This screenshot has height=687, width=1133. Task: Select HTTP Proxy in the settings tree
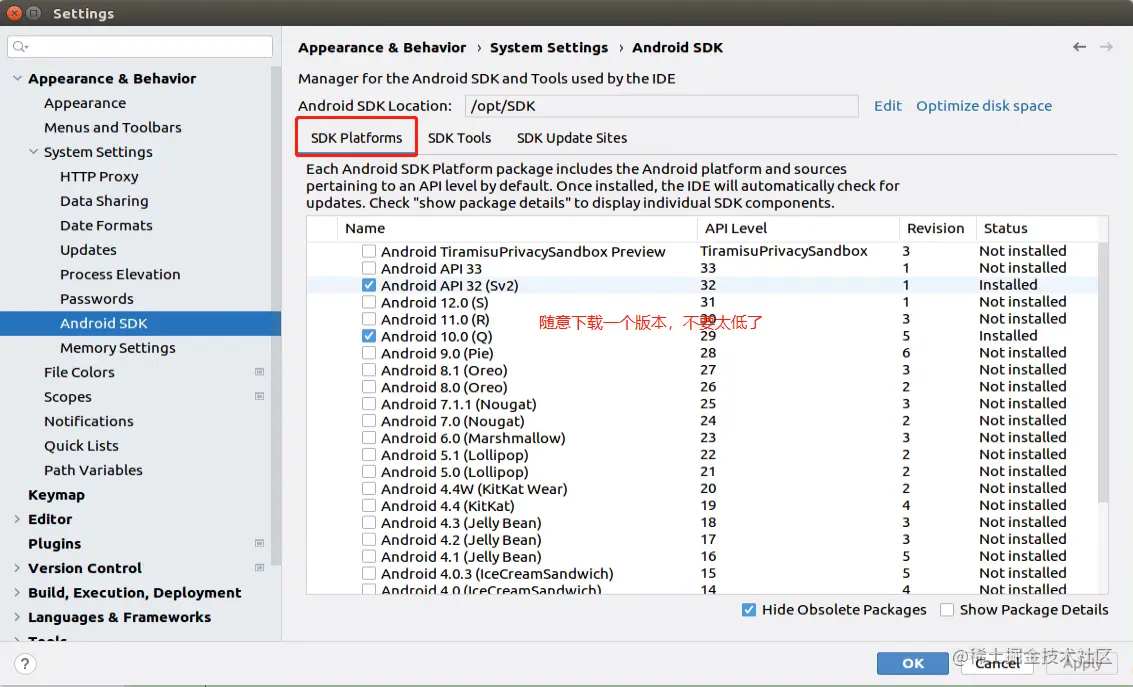pos(99,176)
